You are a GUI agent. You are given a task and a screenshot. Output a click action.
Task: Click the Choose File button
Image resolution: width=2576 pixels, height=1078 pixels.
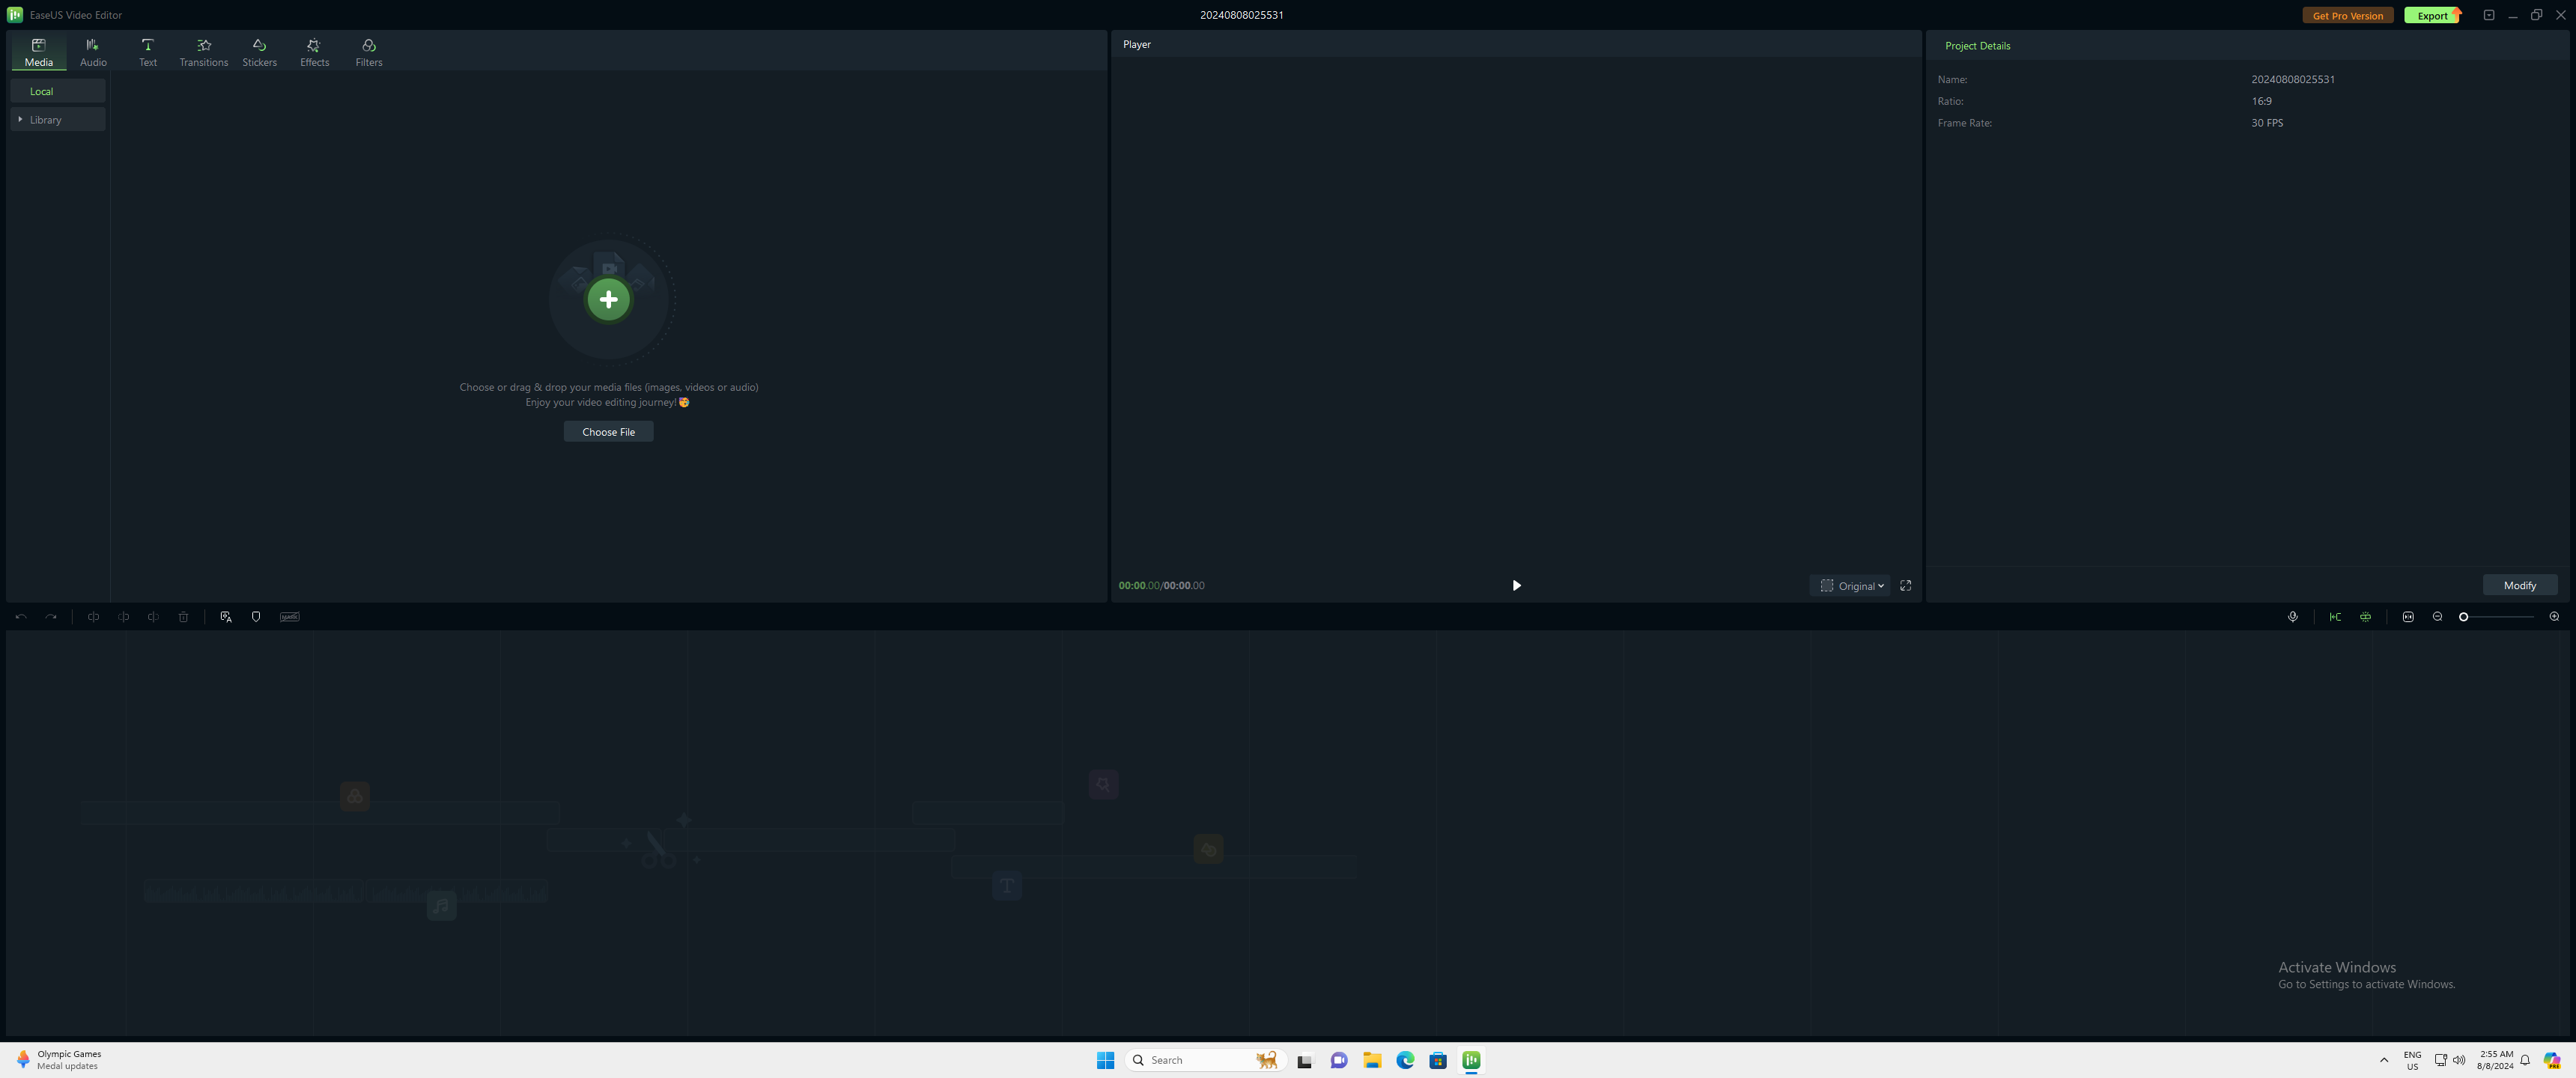click(608, 432)
